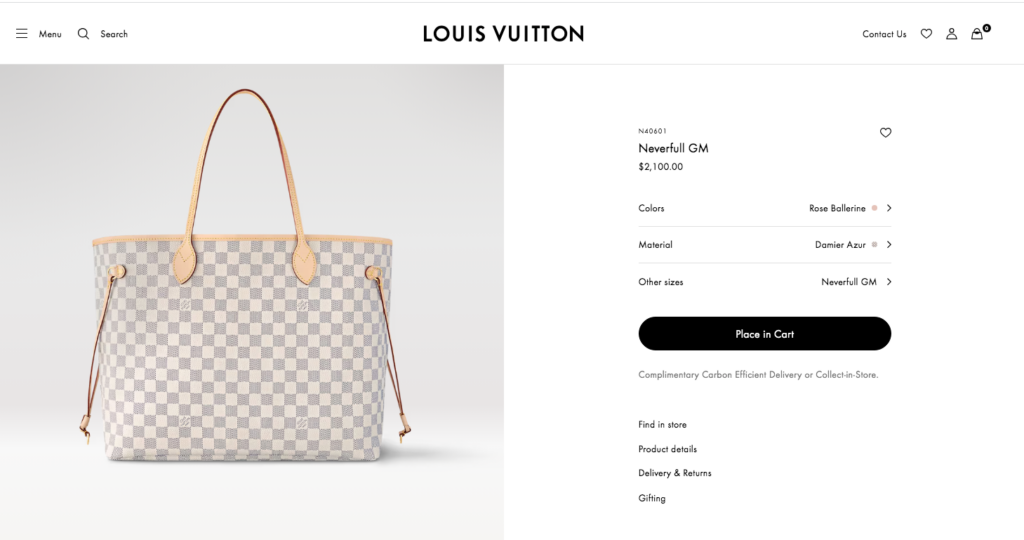Open the shopping bag cart icon
The height and width of the screenshot is (540, 1024).
point(977,33)
